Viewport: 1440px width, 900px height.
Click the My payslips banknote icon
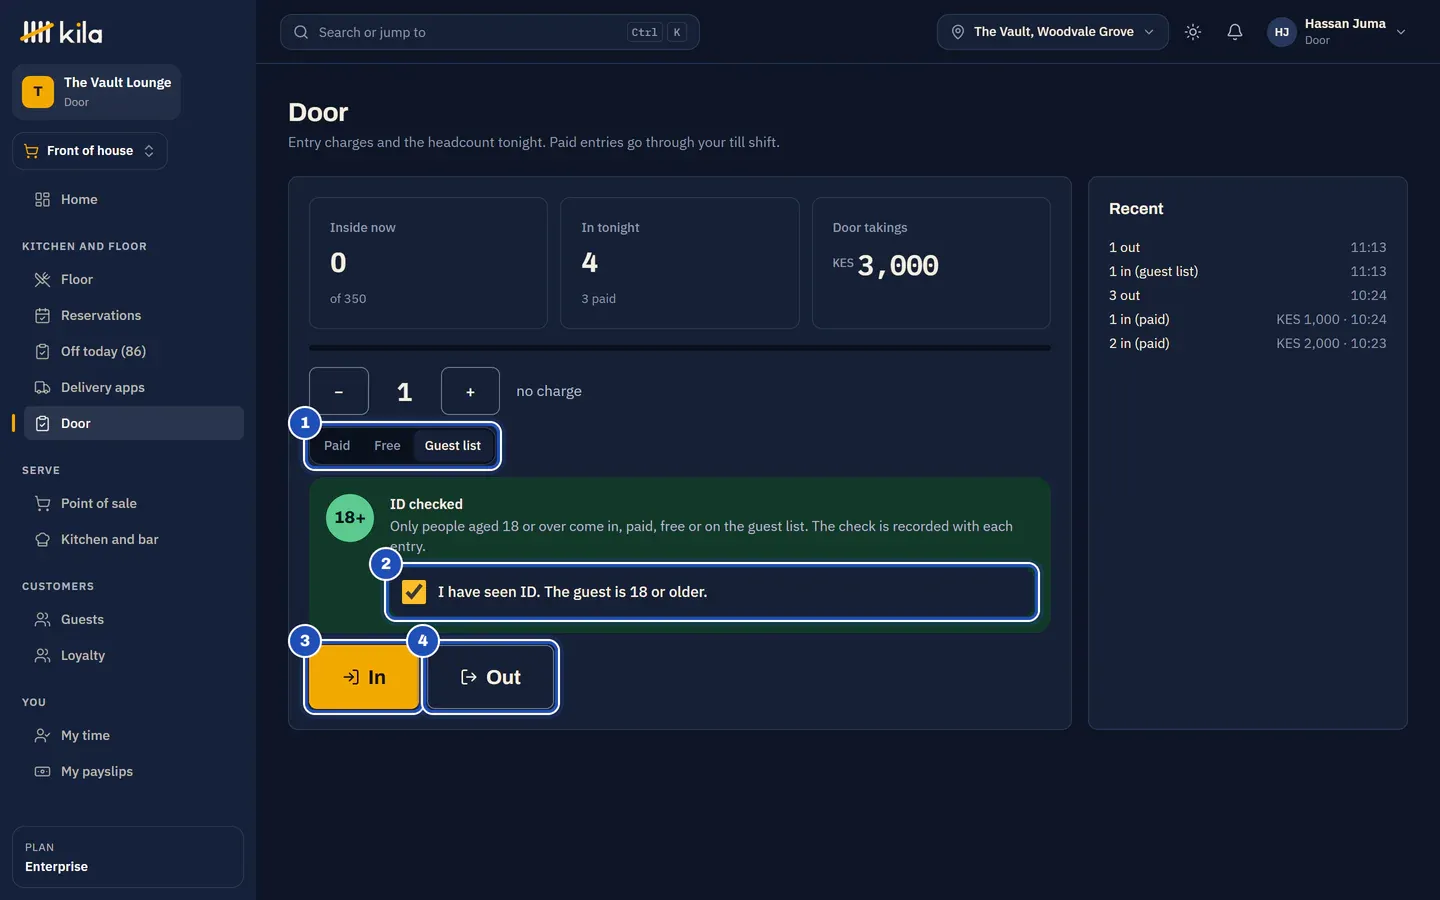42,772
